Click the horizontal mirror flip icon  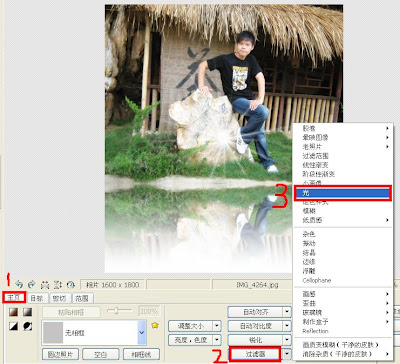(x=45, y=285)
